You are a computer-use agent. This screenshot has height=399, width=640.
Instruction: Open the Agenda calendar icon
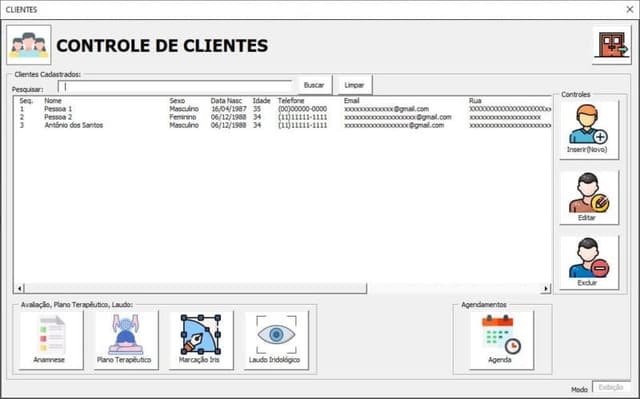point(501,340)
